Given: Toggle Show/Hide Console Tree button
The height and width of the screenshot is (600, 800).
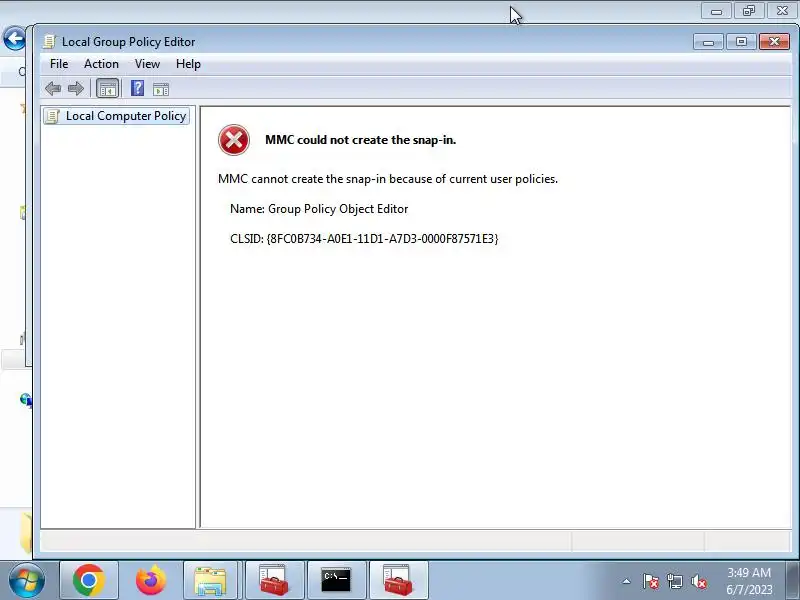Looking at the screenshot, I should (108, 89).
